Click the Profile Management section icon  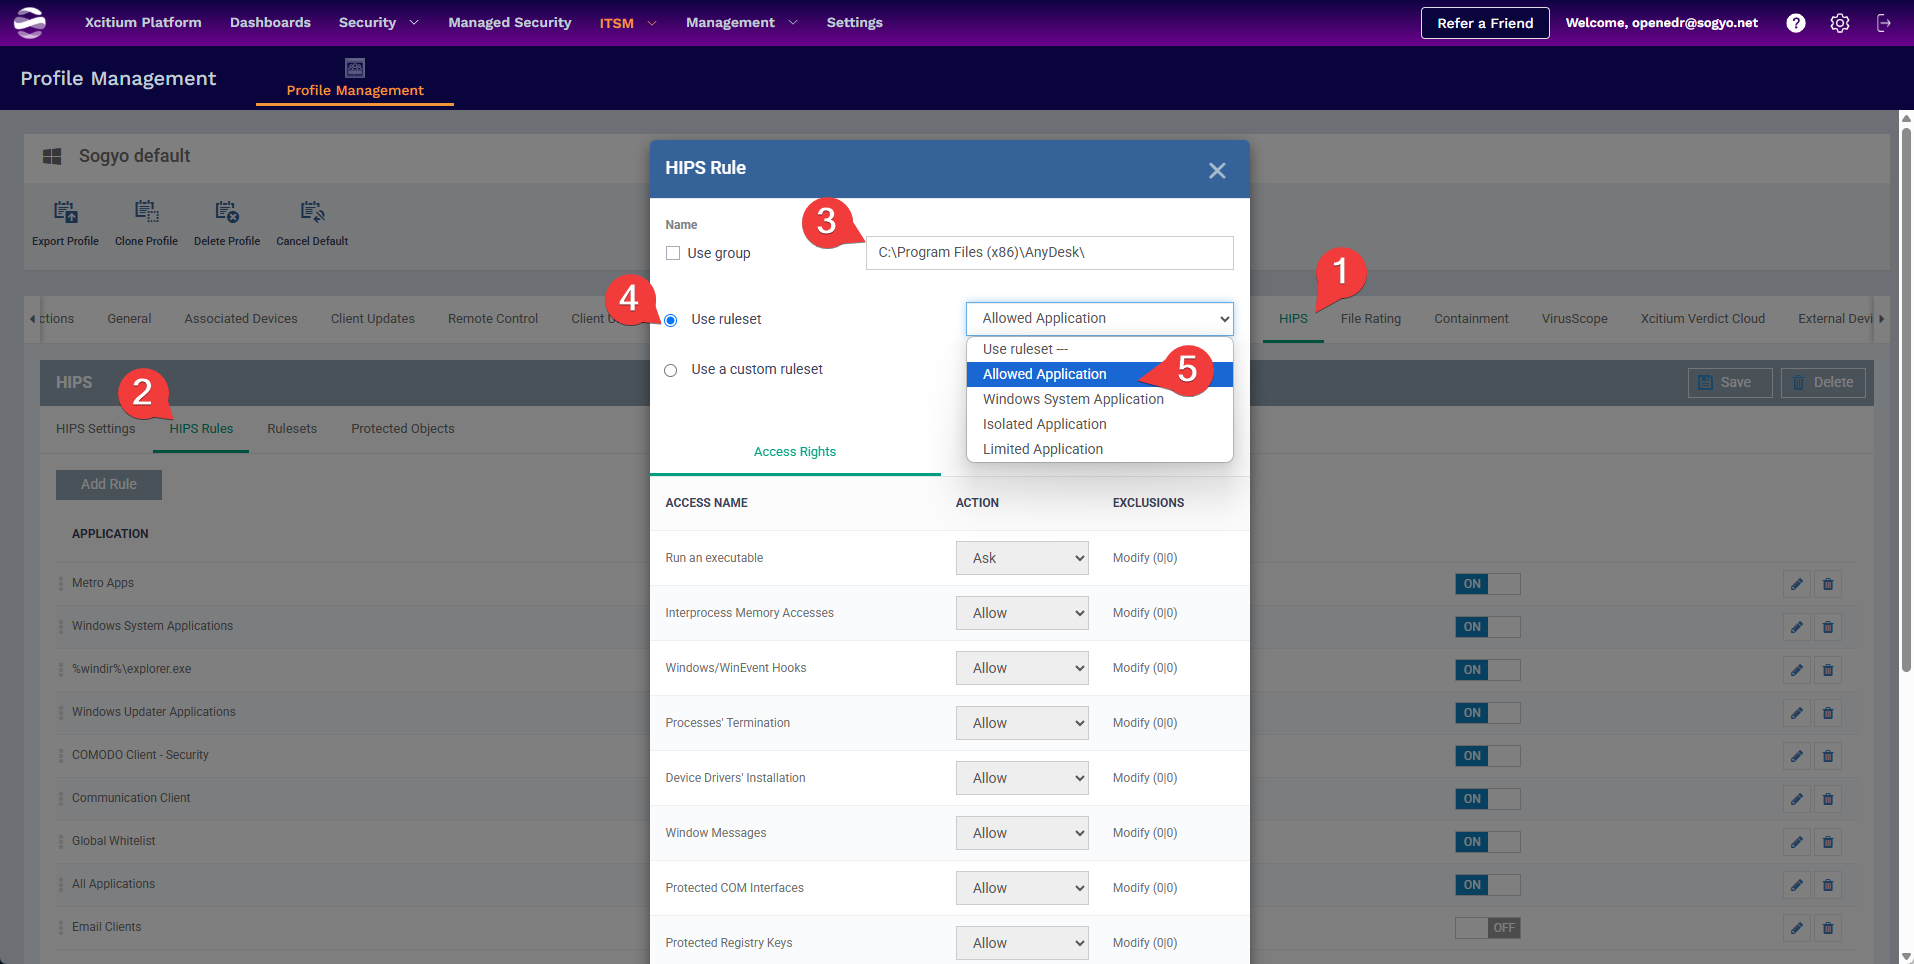[355, 67]
